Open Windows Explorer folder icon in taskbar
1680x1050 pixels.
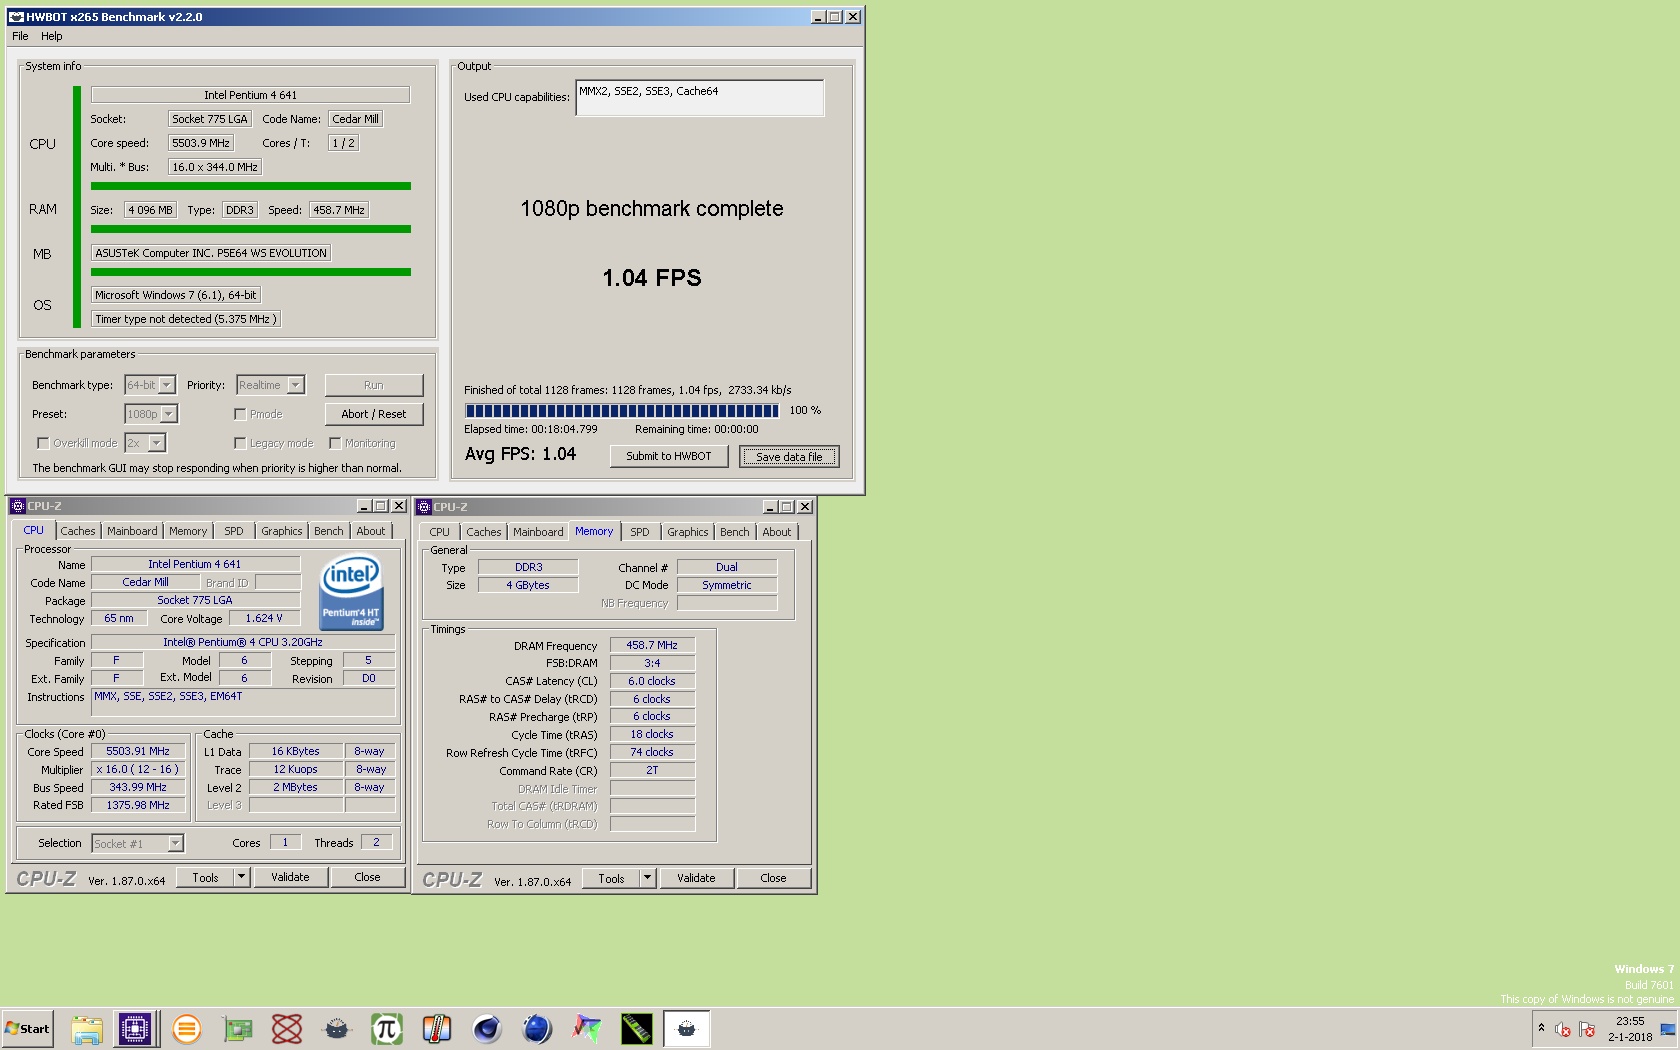pos(86,1029)
